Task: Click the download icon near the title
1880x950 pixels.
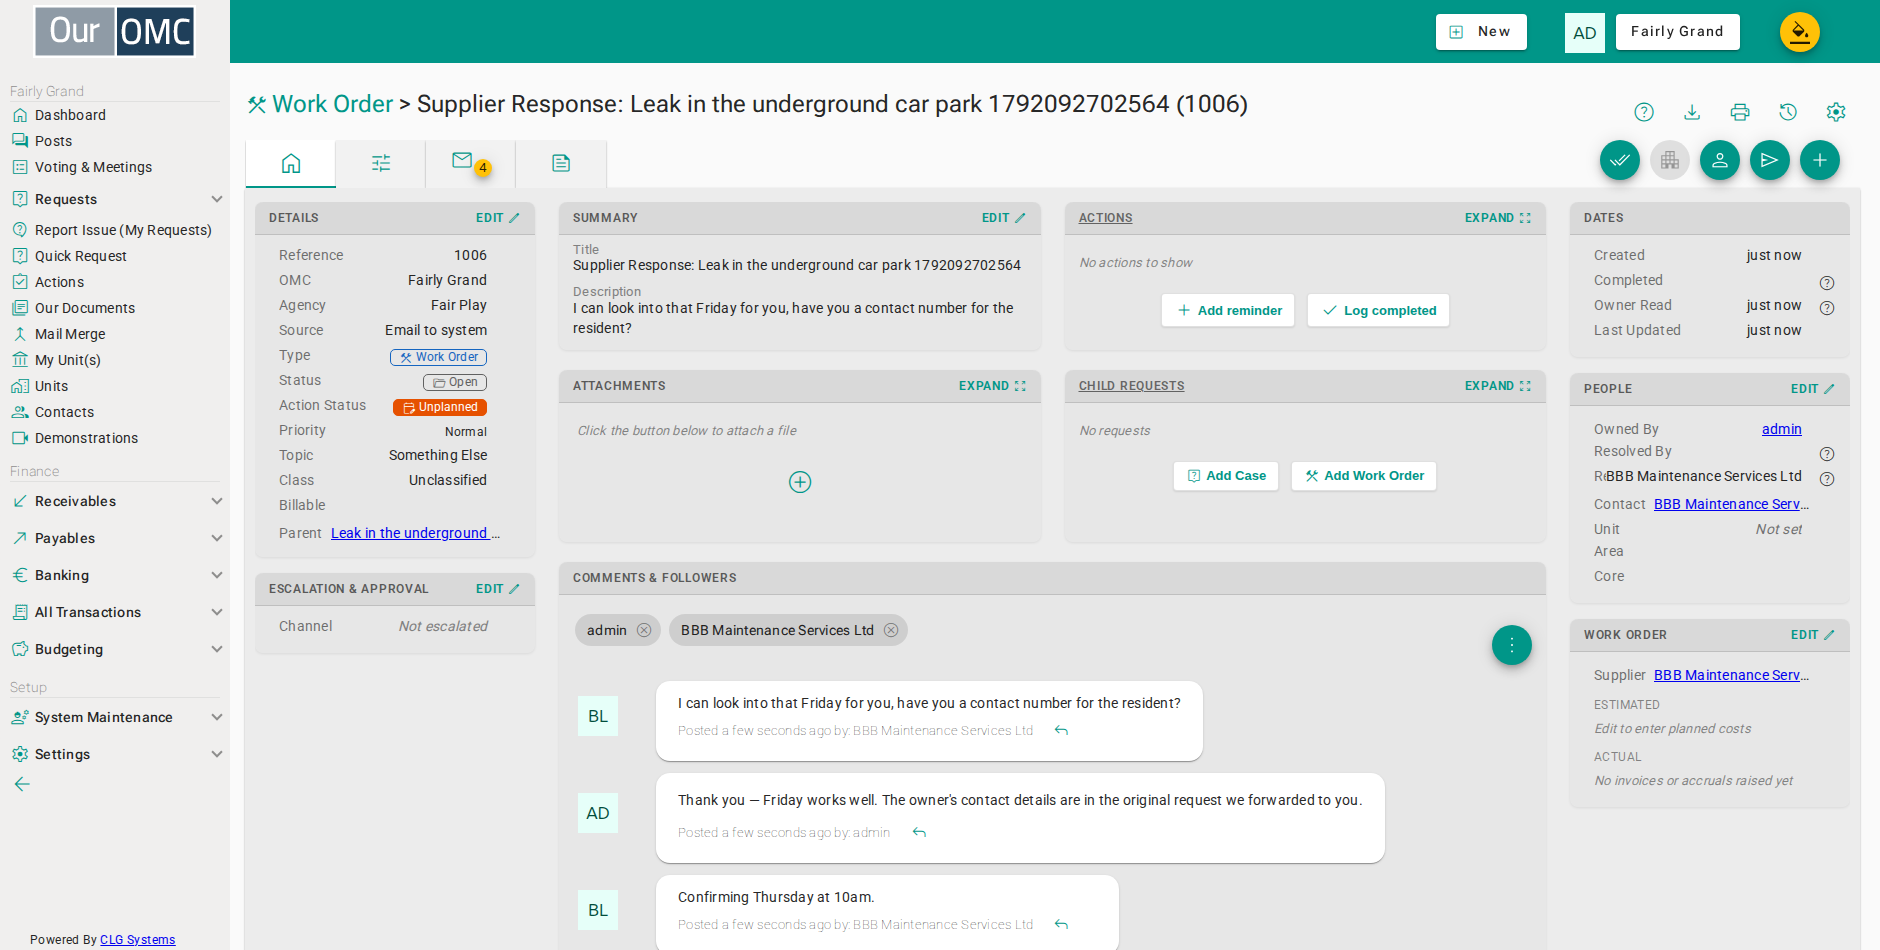Action: [x=1692, y=112]
